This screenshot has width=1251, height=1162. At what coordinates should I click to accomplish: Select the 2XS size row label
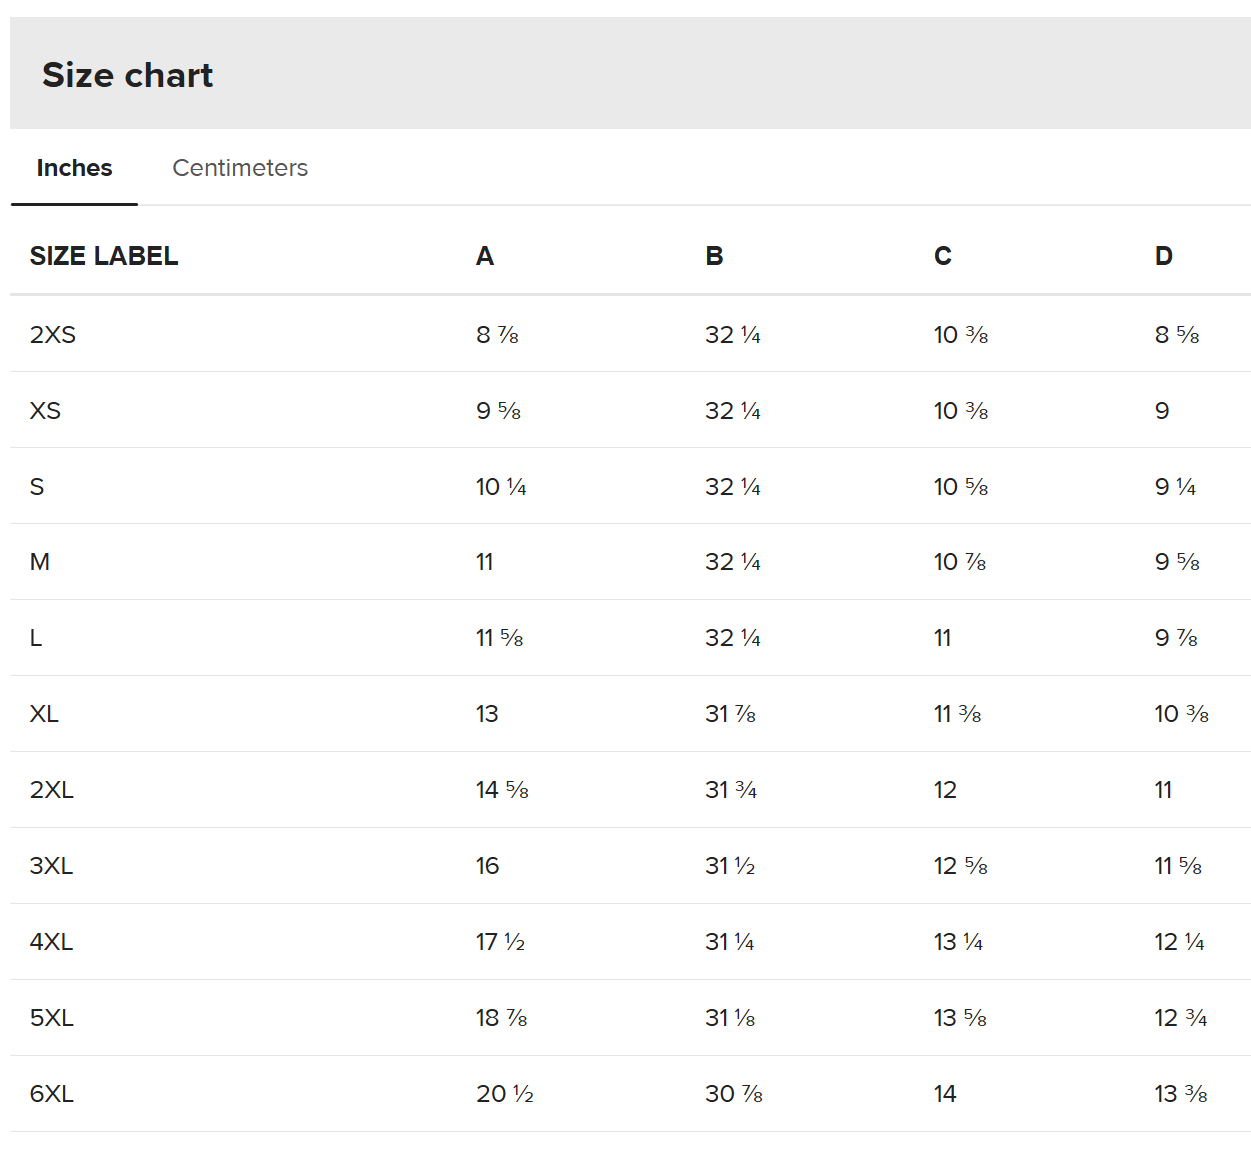click(x=53, y=335)
